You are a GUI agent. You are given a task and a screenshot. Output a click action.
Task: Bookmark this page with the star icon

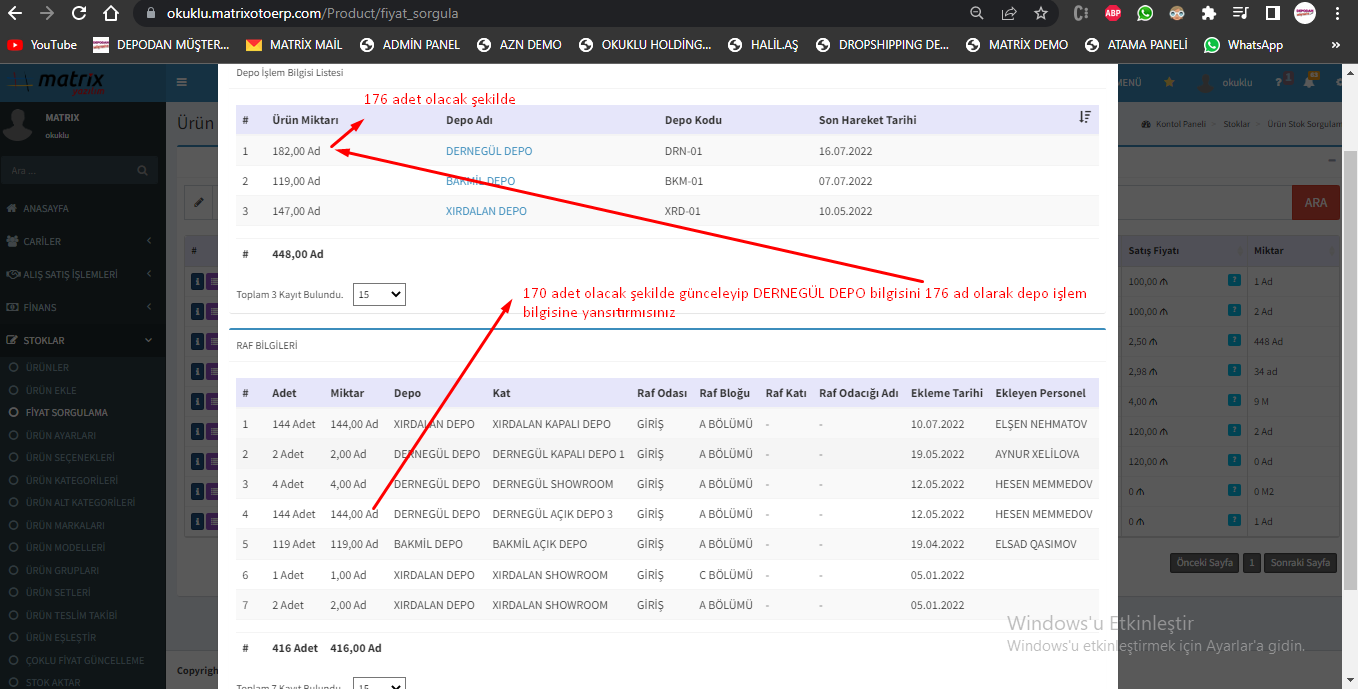(1041, 14)
